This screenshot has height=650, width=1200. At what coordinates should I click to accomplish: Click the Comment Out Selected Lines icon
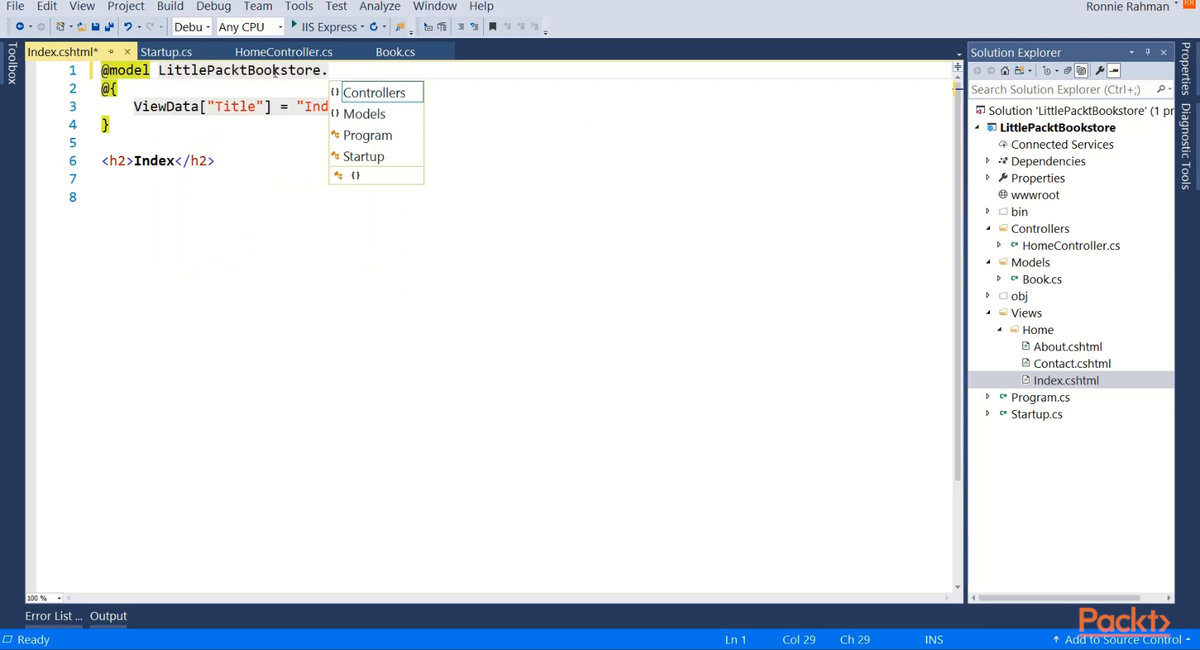pyautogui.click(x=460, y=26)
